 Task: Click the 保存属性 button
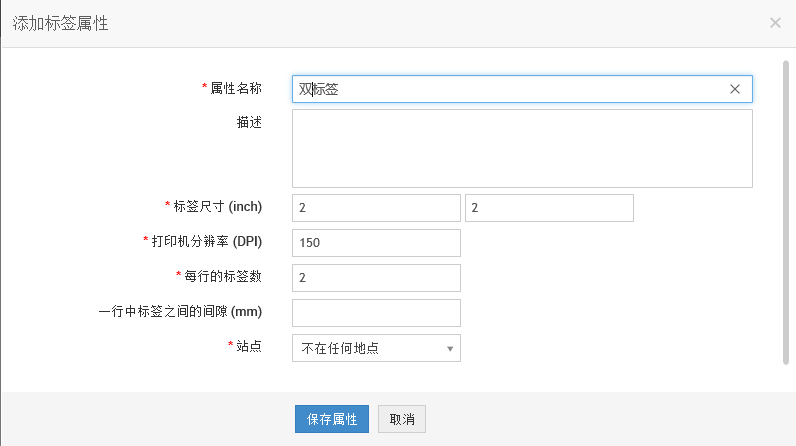(332, 418)
